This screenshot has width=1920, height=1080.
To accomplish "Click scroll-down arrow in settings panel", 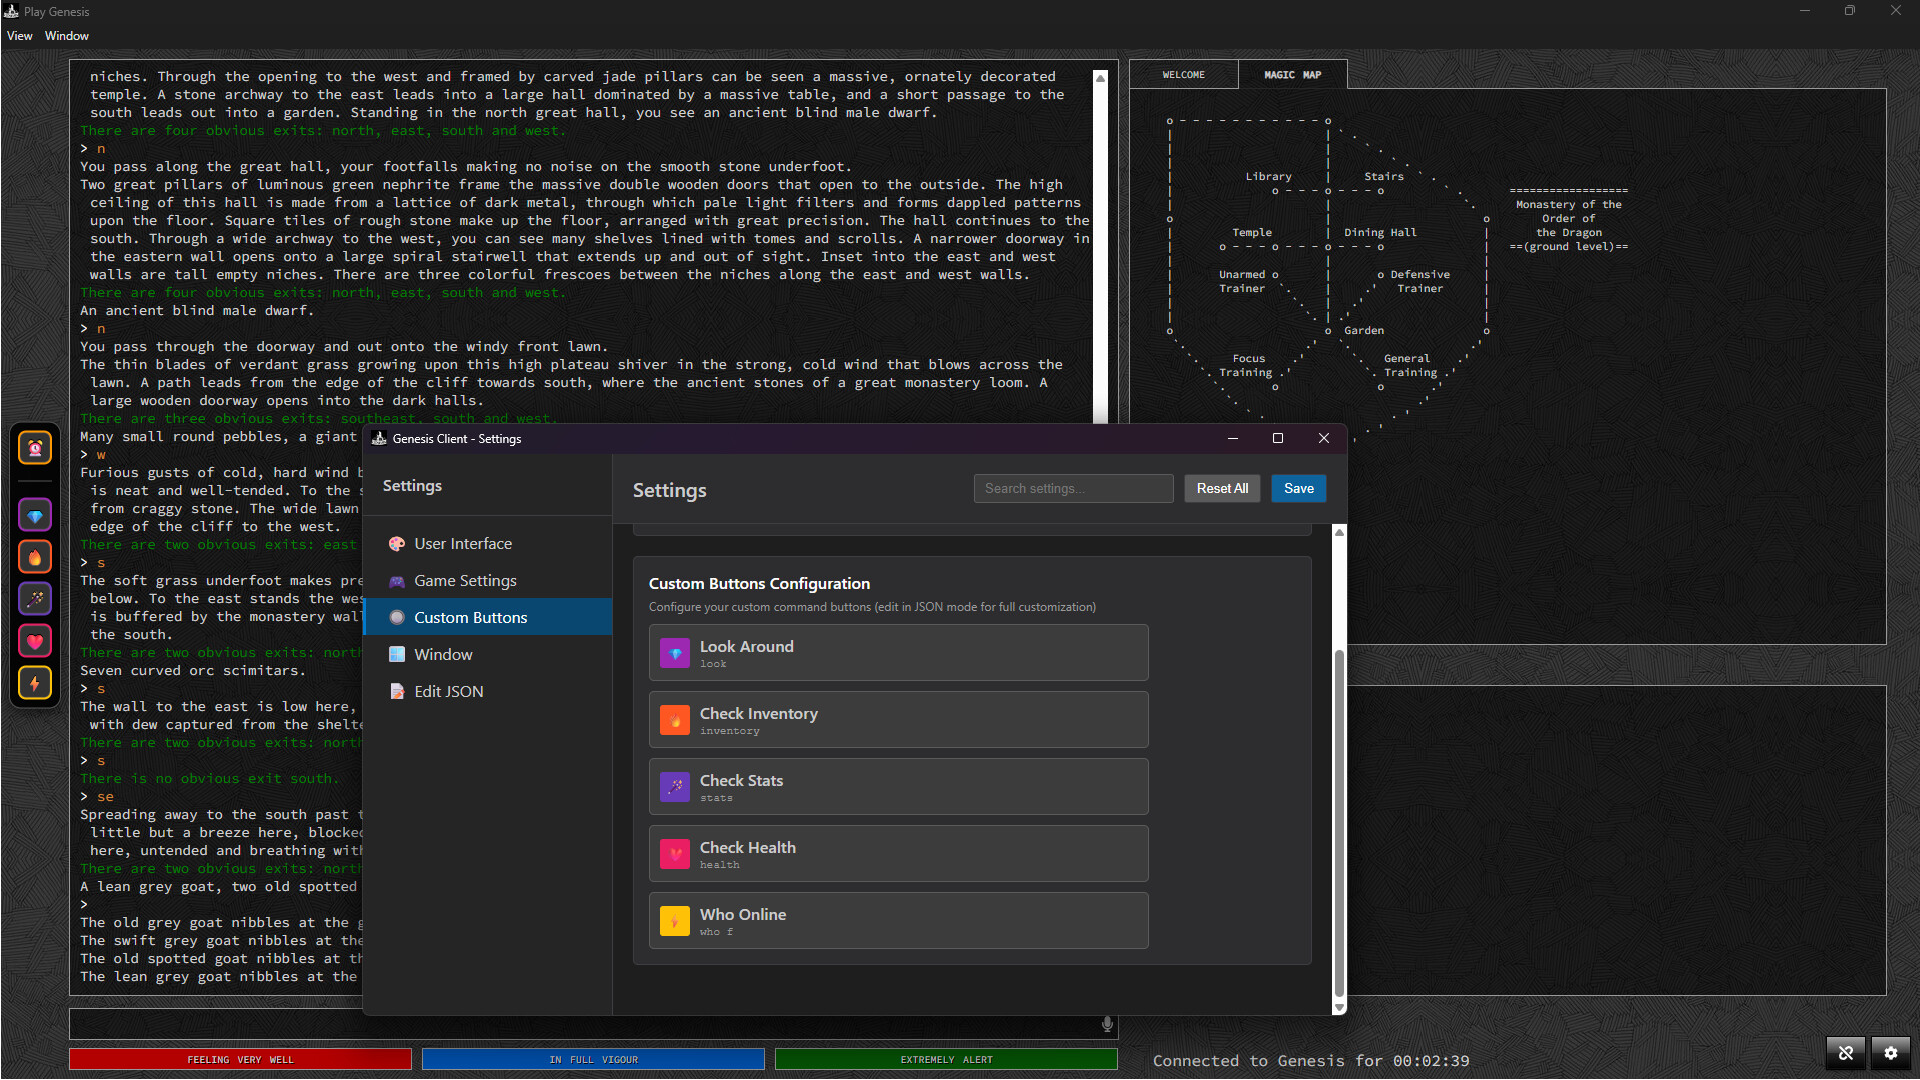I will (x=1339, y=1008).
